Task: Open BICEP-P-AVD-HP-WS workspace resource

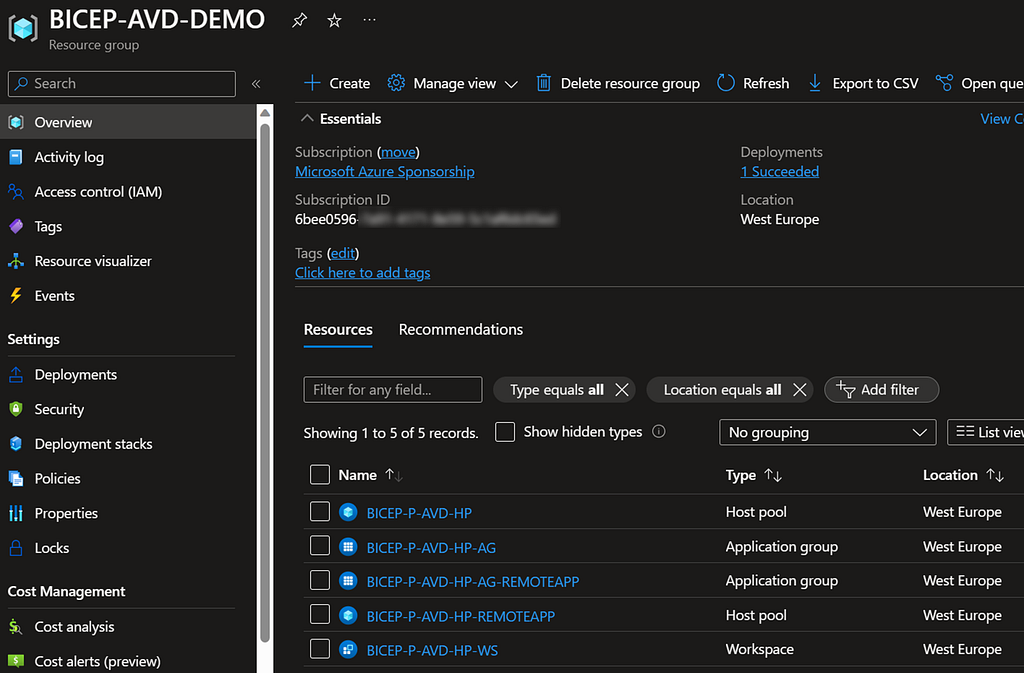Action: click(x=432, y=651)
